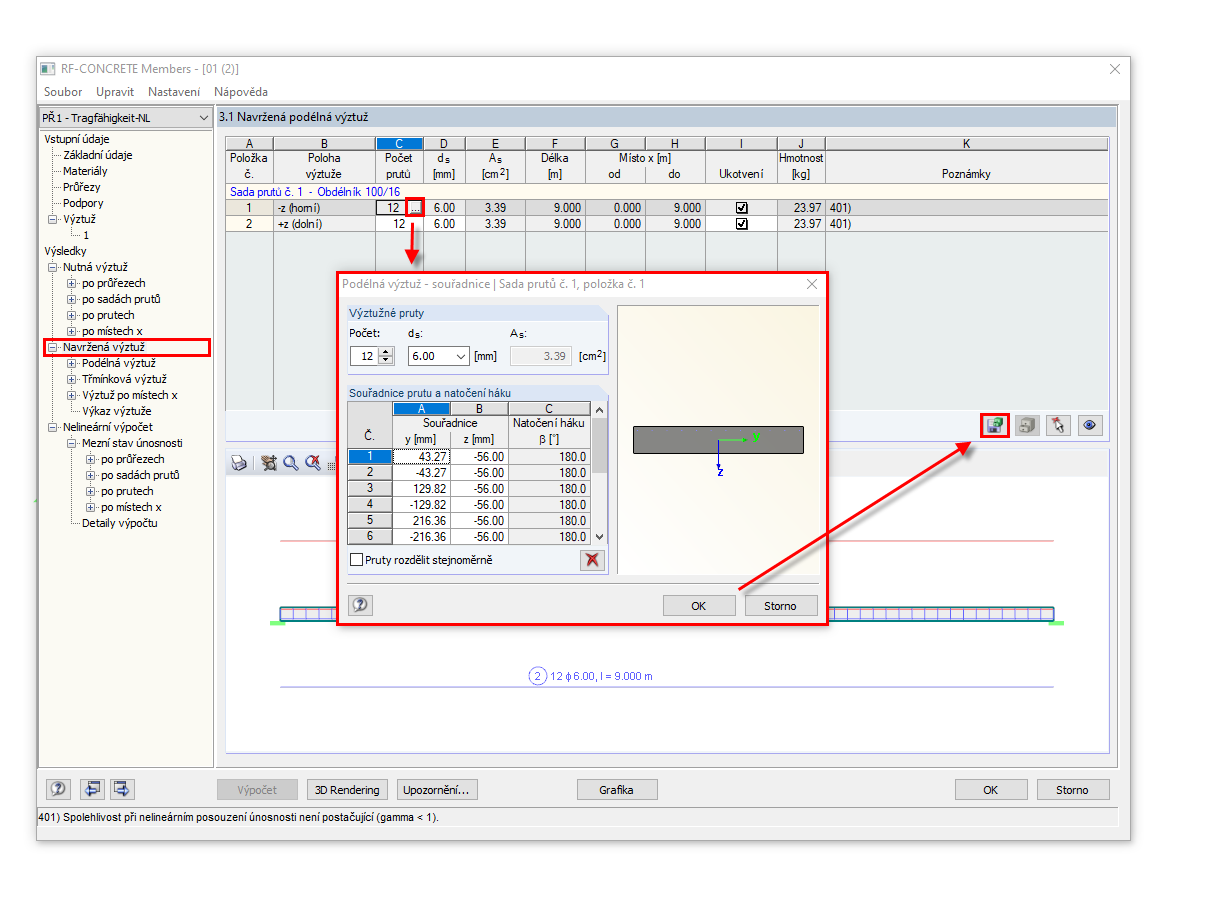This screenshot has width=1221, height=916.
Task: Click the ellipsis button in Počet prutů cell
Action: [x=415, y=208]
